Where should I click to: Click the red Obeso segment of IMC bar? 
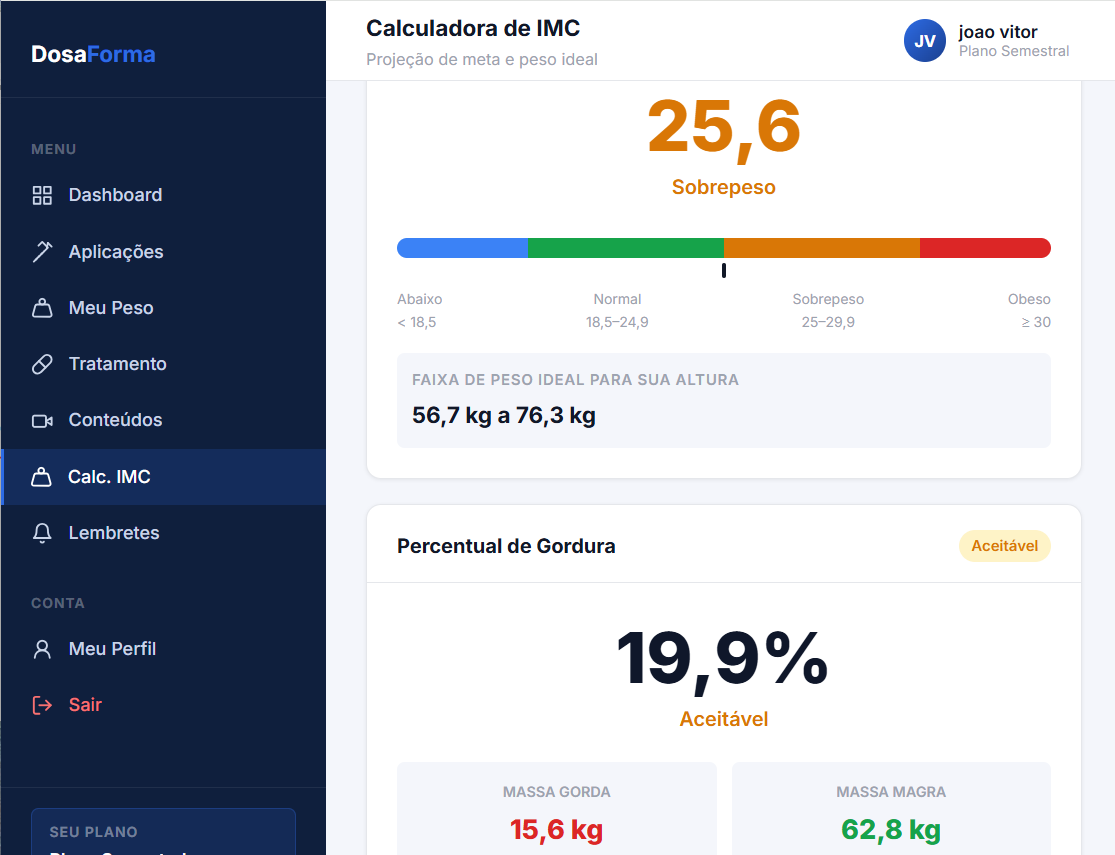point(986,248)
